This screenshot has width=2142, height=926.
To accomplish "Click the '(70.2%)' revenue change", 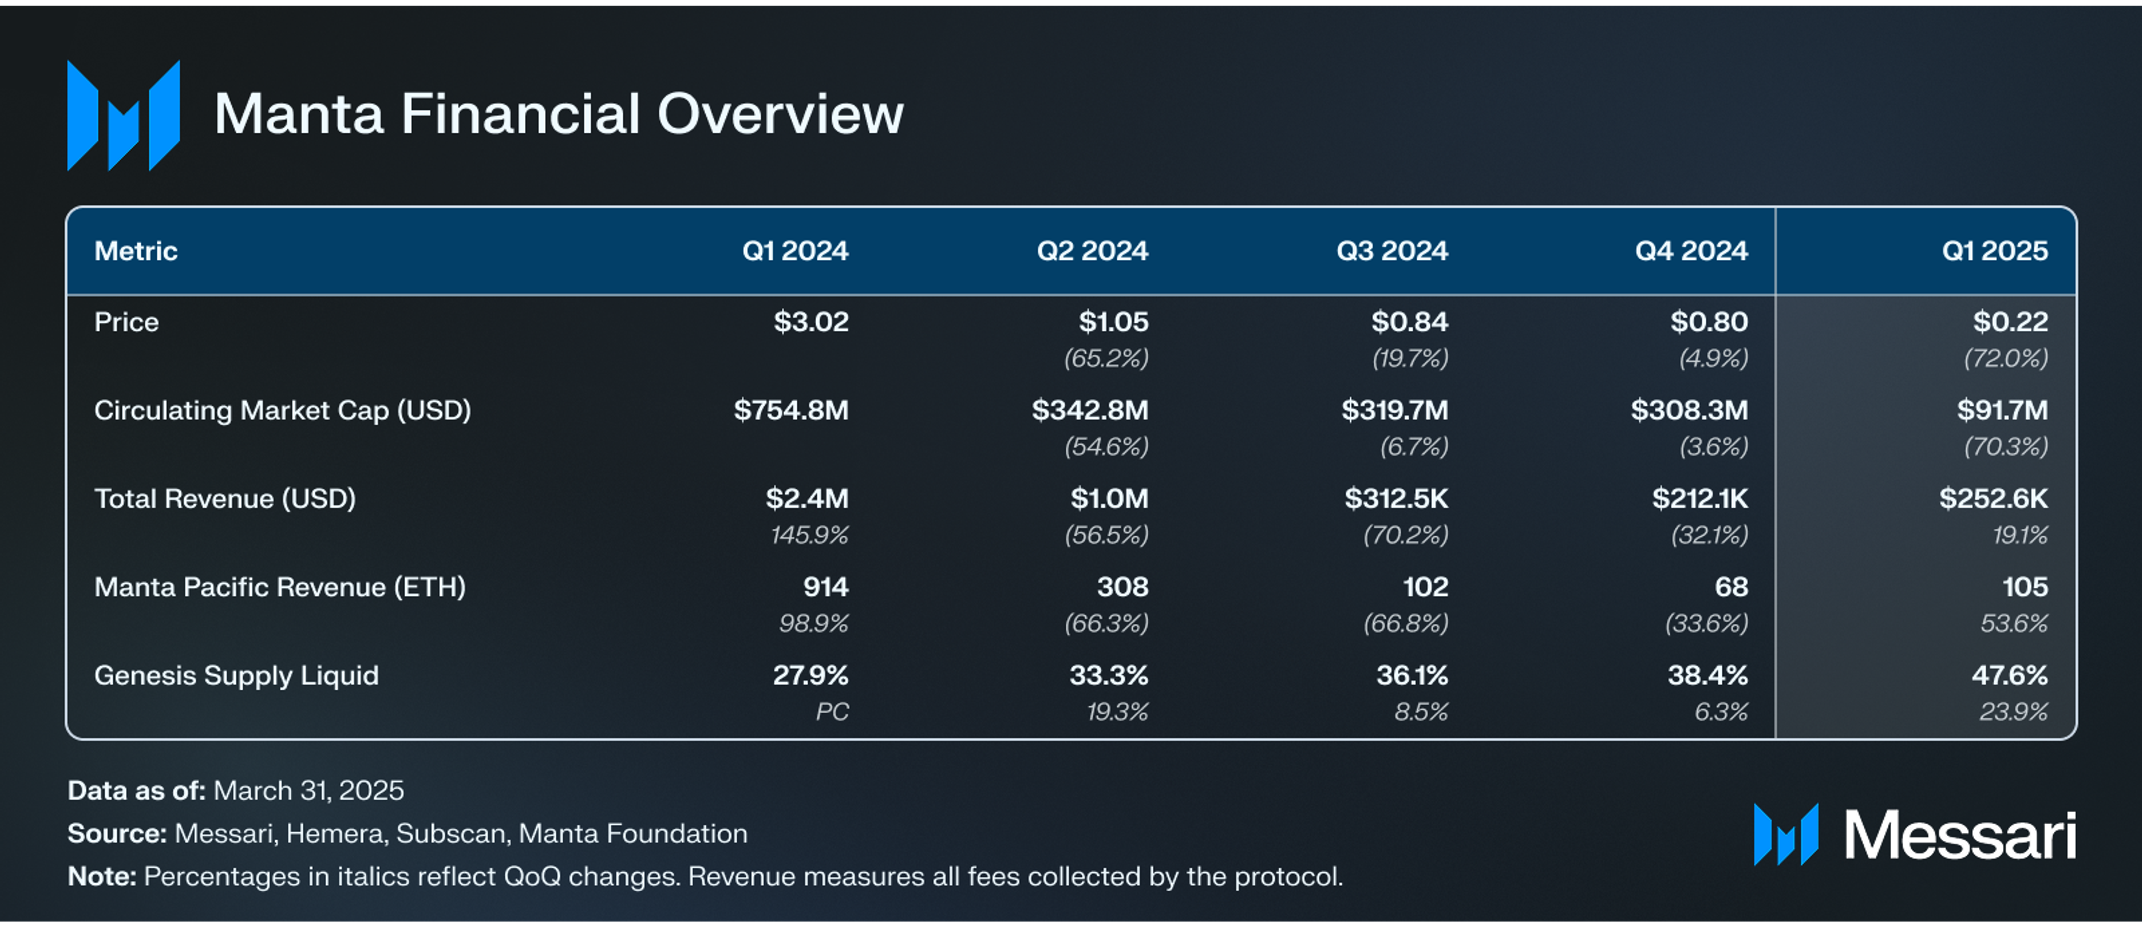I will click(1406, 535).
